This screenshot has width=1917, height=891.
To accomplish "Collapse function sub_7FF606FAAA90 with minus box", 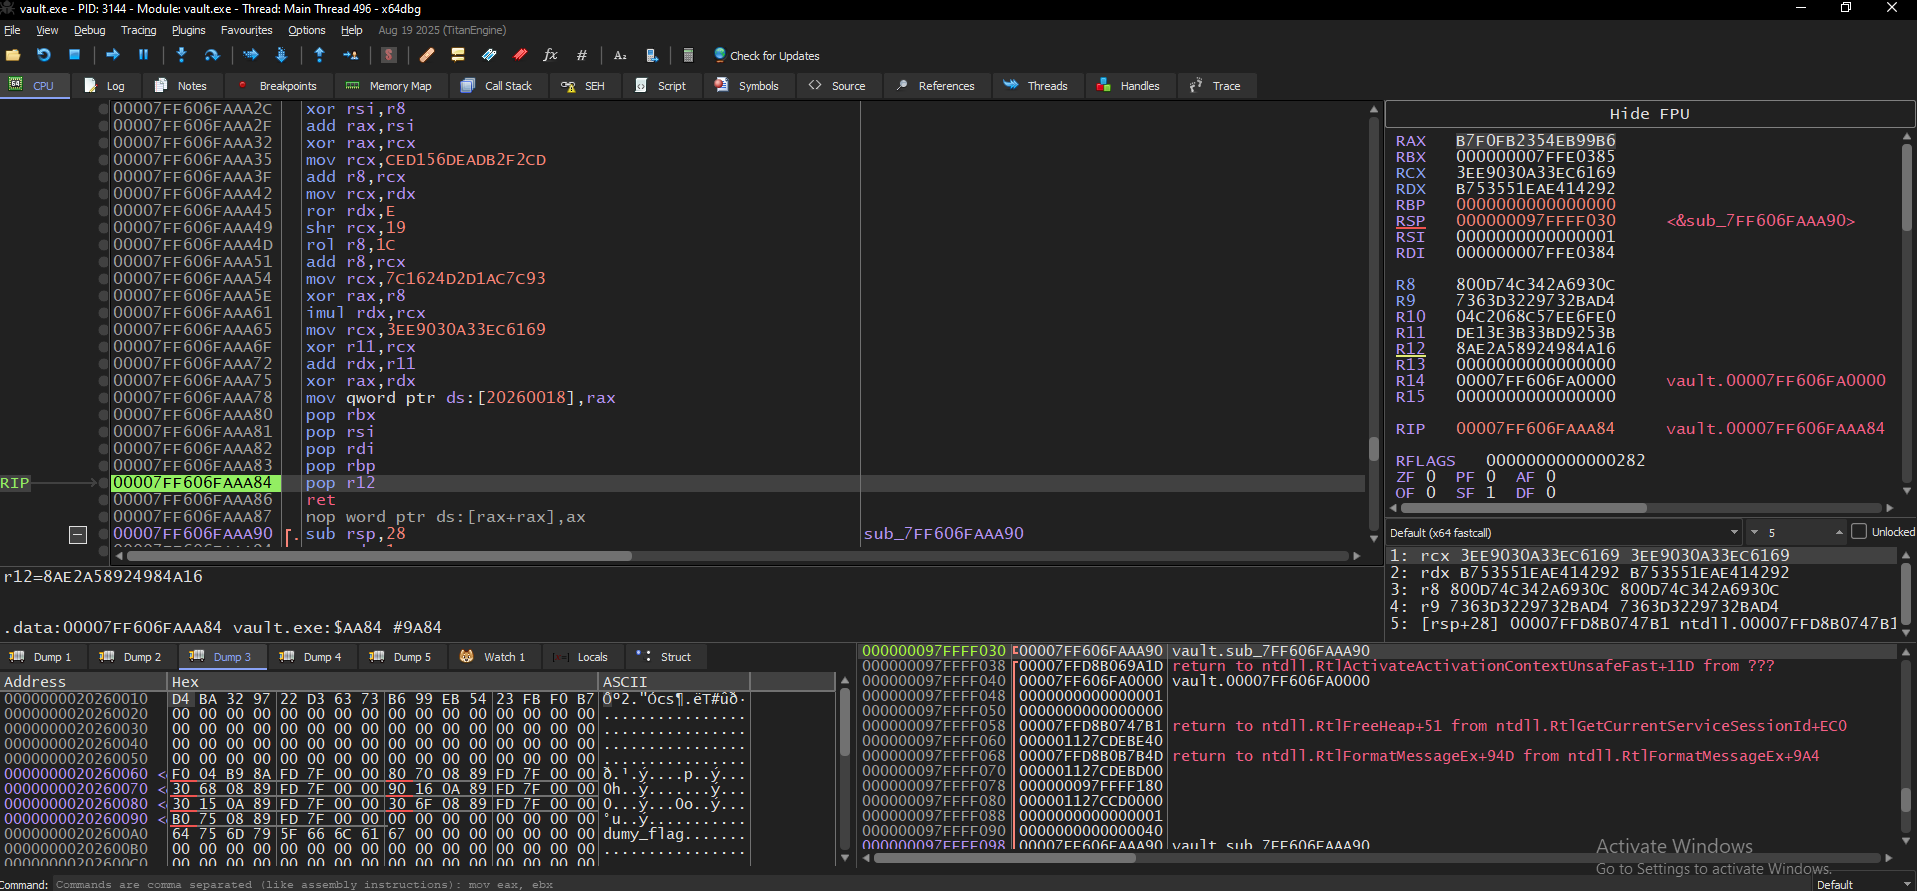I will click(x=78, y=534).
